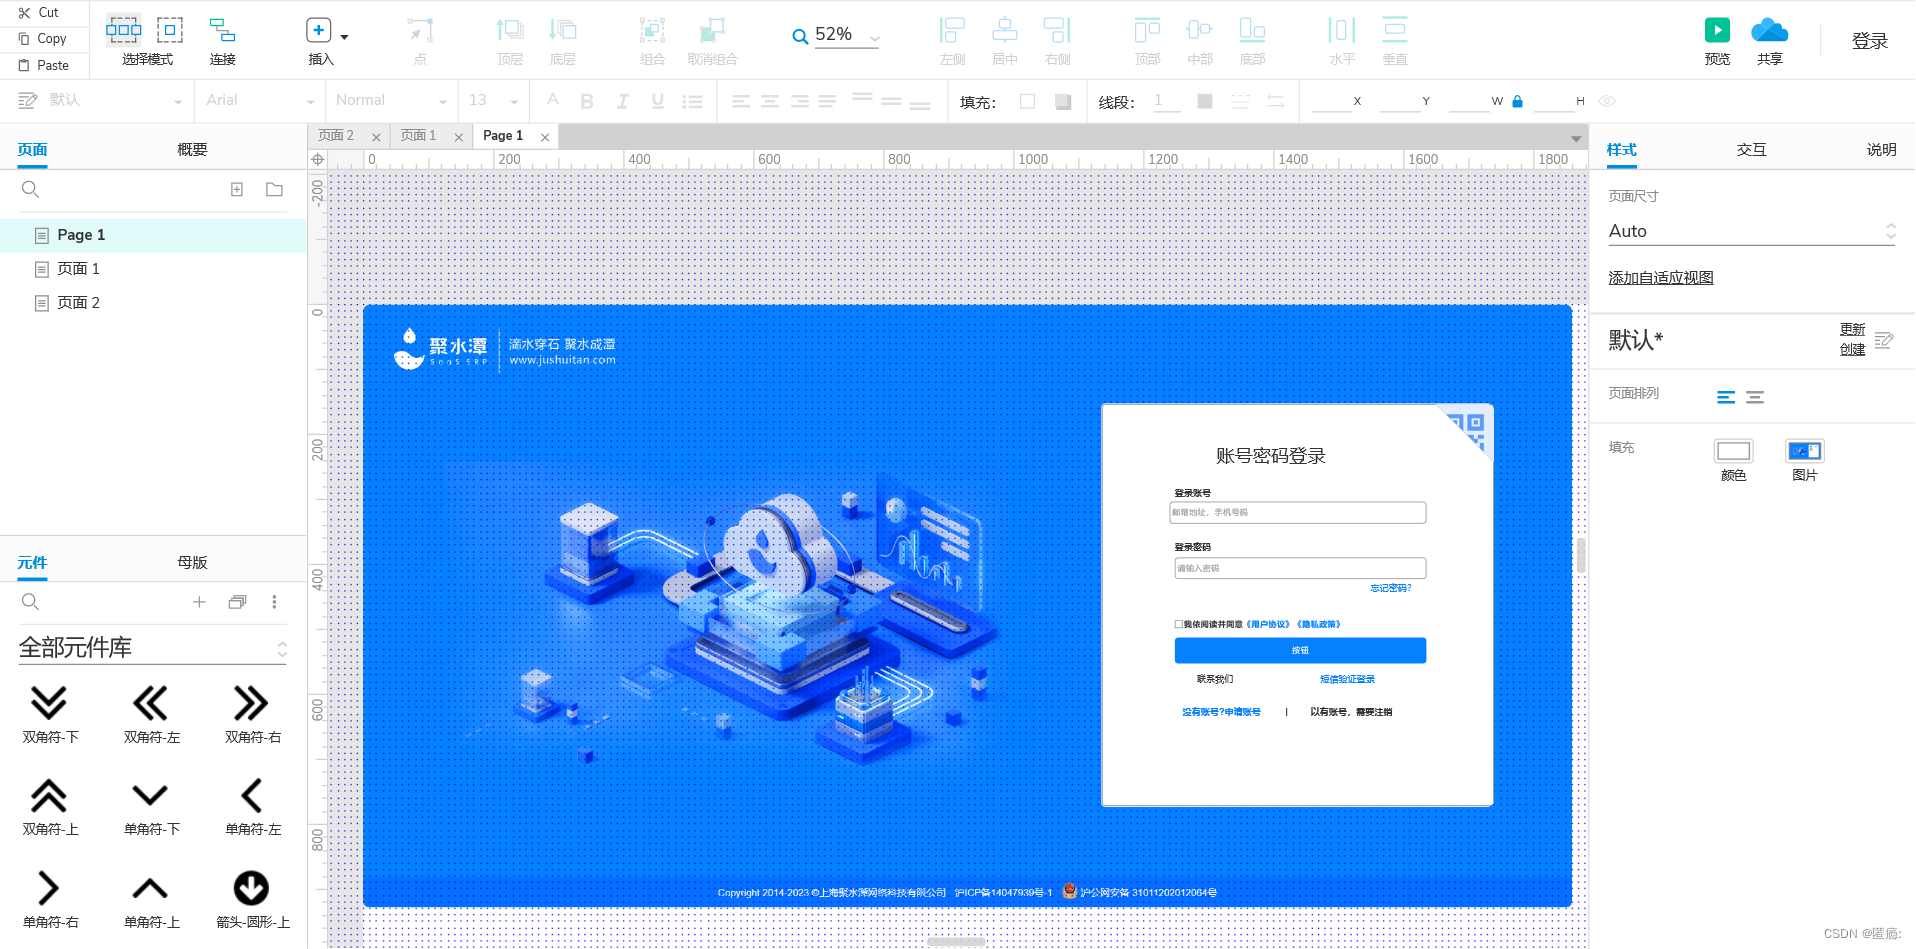
Task: Click the 中部 align middle icon
Action: tap(1200, 30)
